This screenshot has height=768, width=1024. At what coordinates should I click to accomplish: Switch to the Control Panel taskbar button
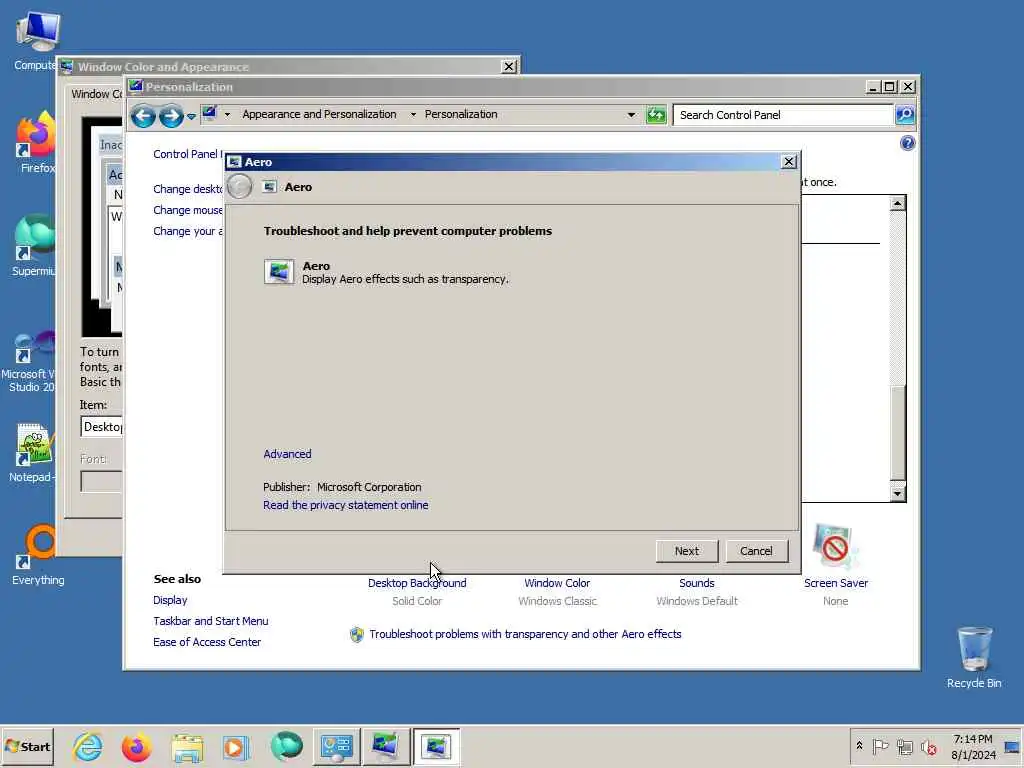click(336, 746)
